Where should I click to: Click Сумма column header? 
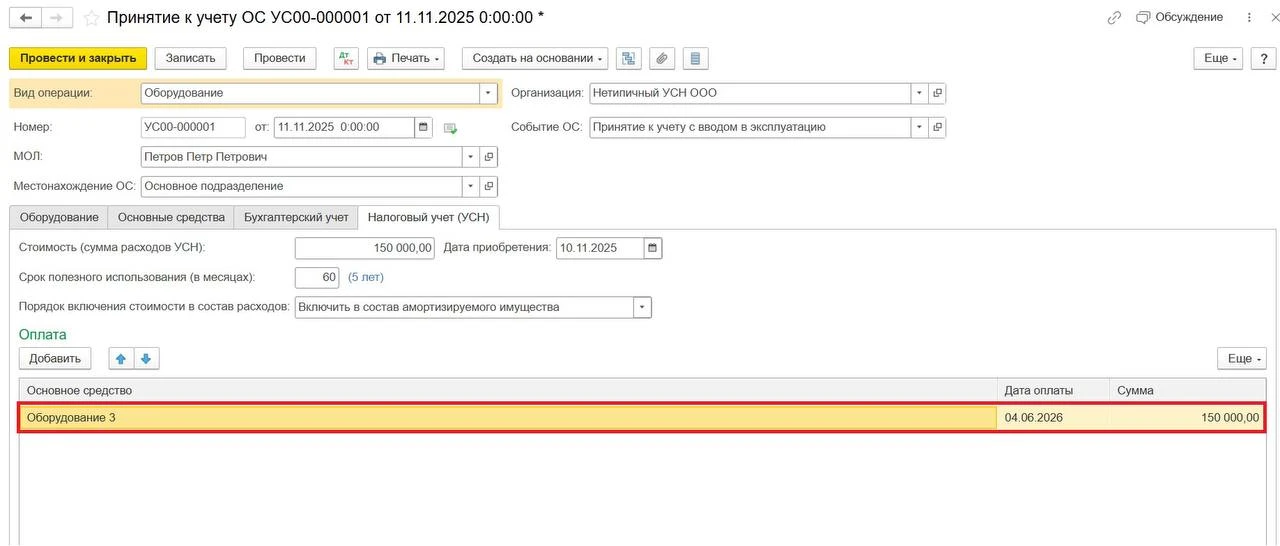click(x=1187, y=390)
